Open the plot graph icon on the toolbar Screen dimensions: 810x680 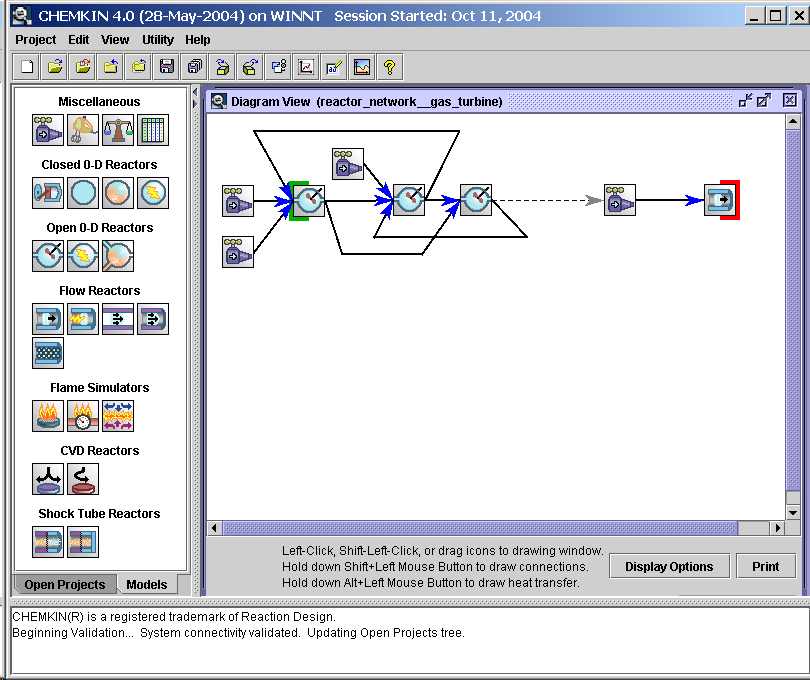coord(306,66)
